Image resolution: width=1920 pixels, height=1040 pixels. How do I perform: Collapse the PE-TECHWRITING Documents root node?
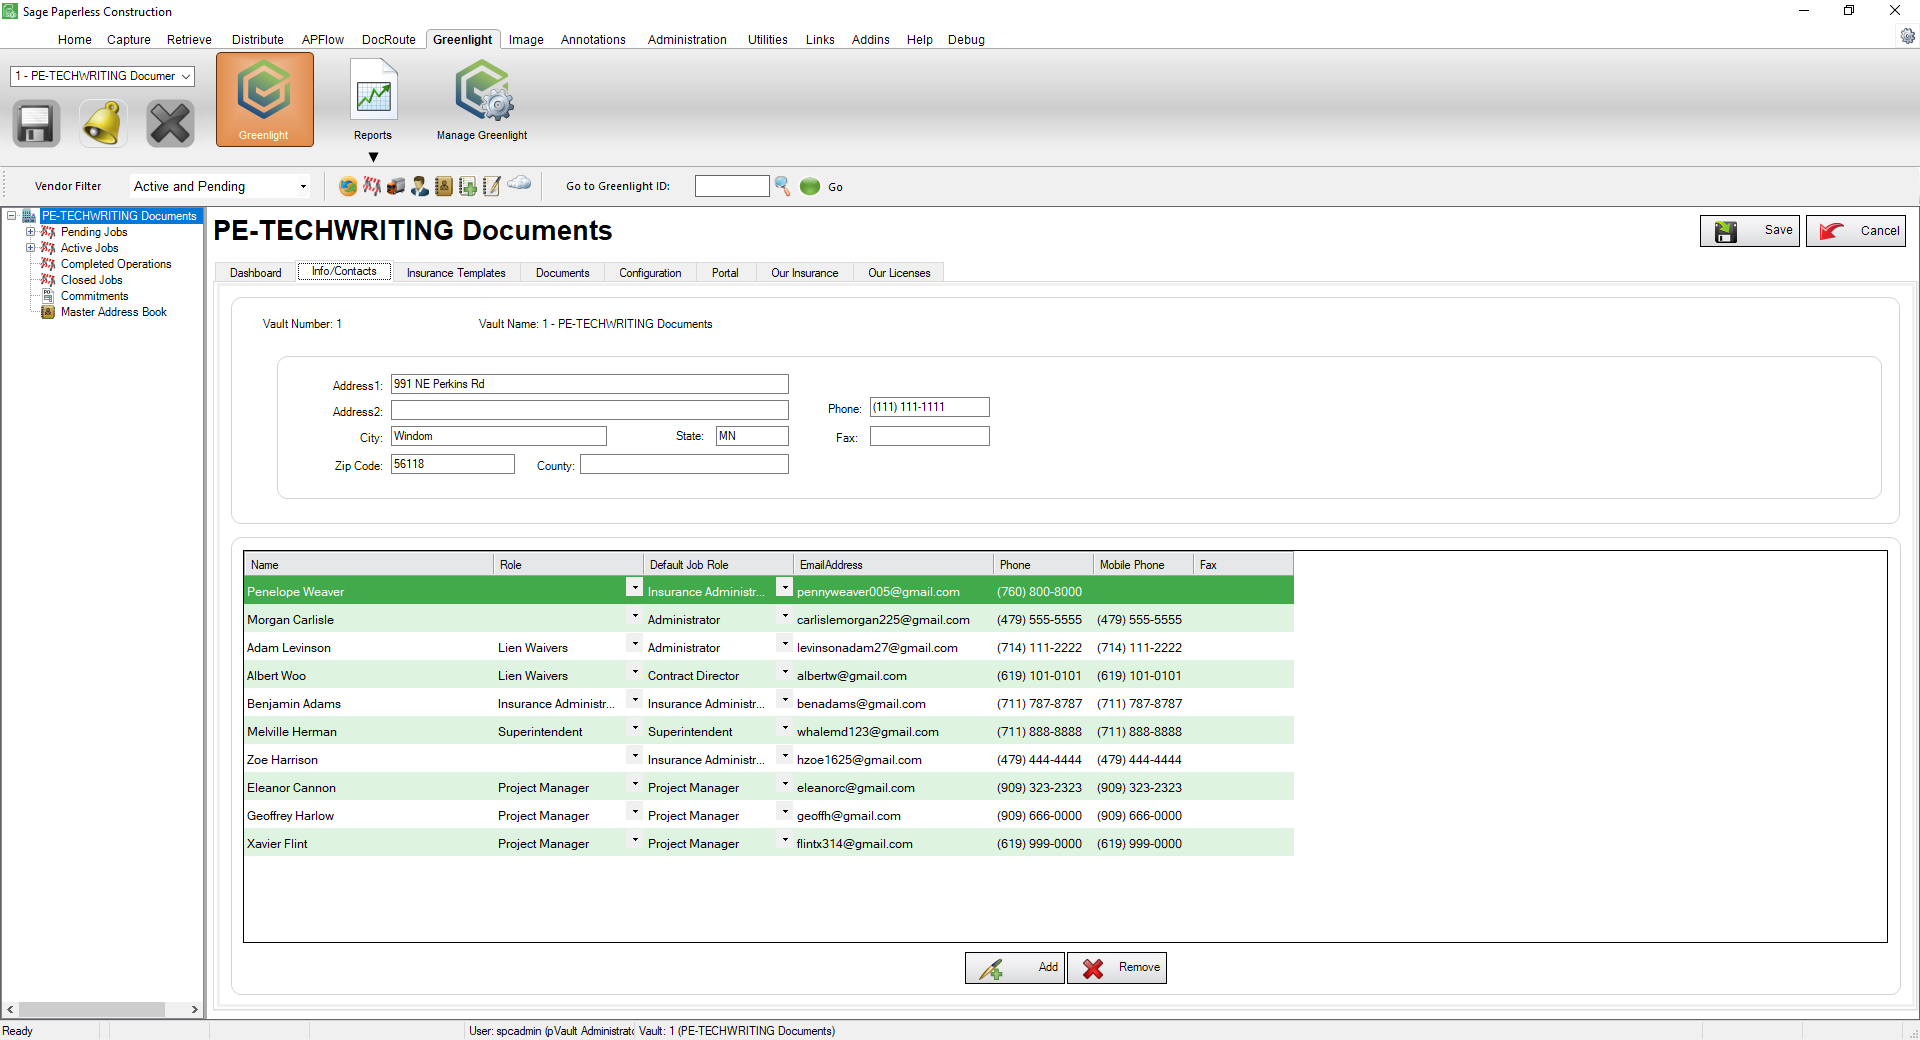(x=12, y=216)
